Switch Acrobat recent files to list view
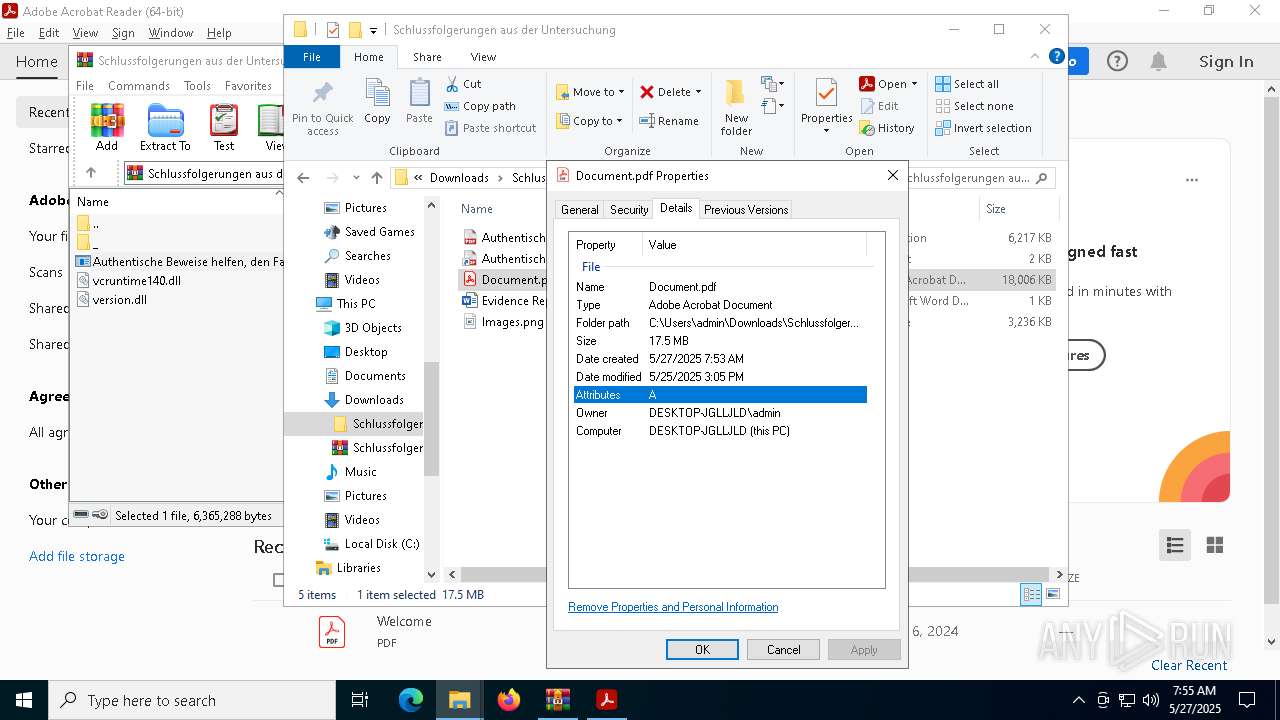1280x720 pixels. [1175, 545]
